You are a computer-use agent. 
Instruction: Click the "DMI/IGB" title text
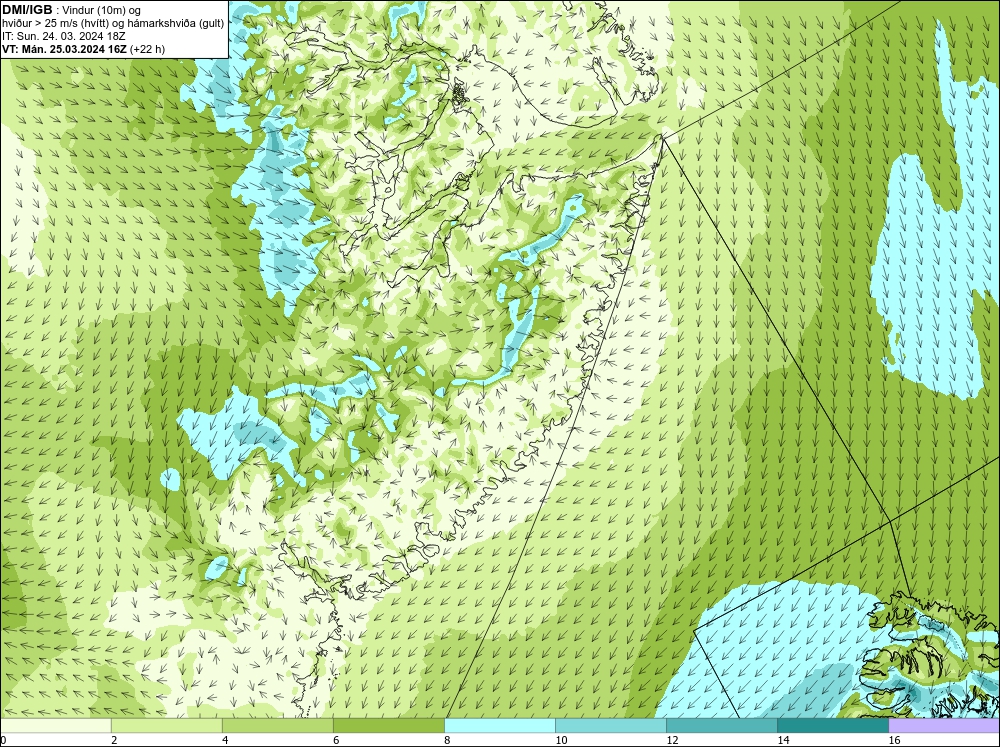click(x=27, y=10)
